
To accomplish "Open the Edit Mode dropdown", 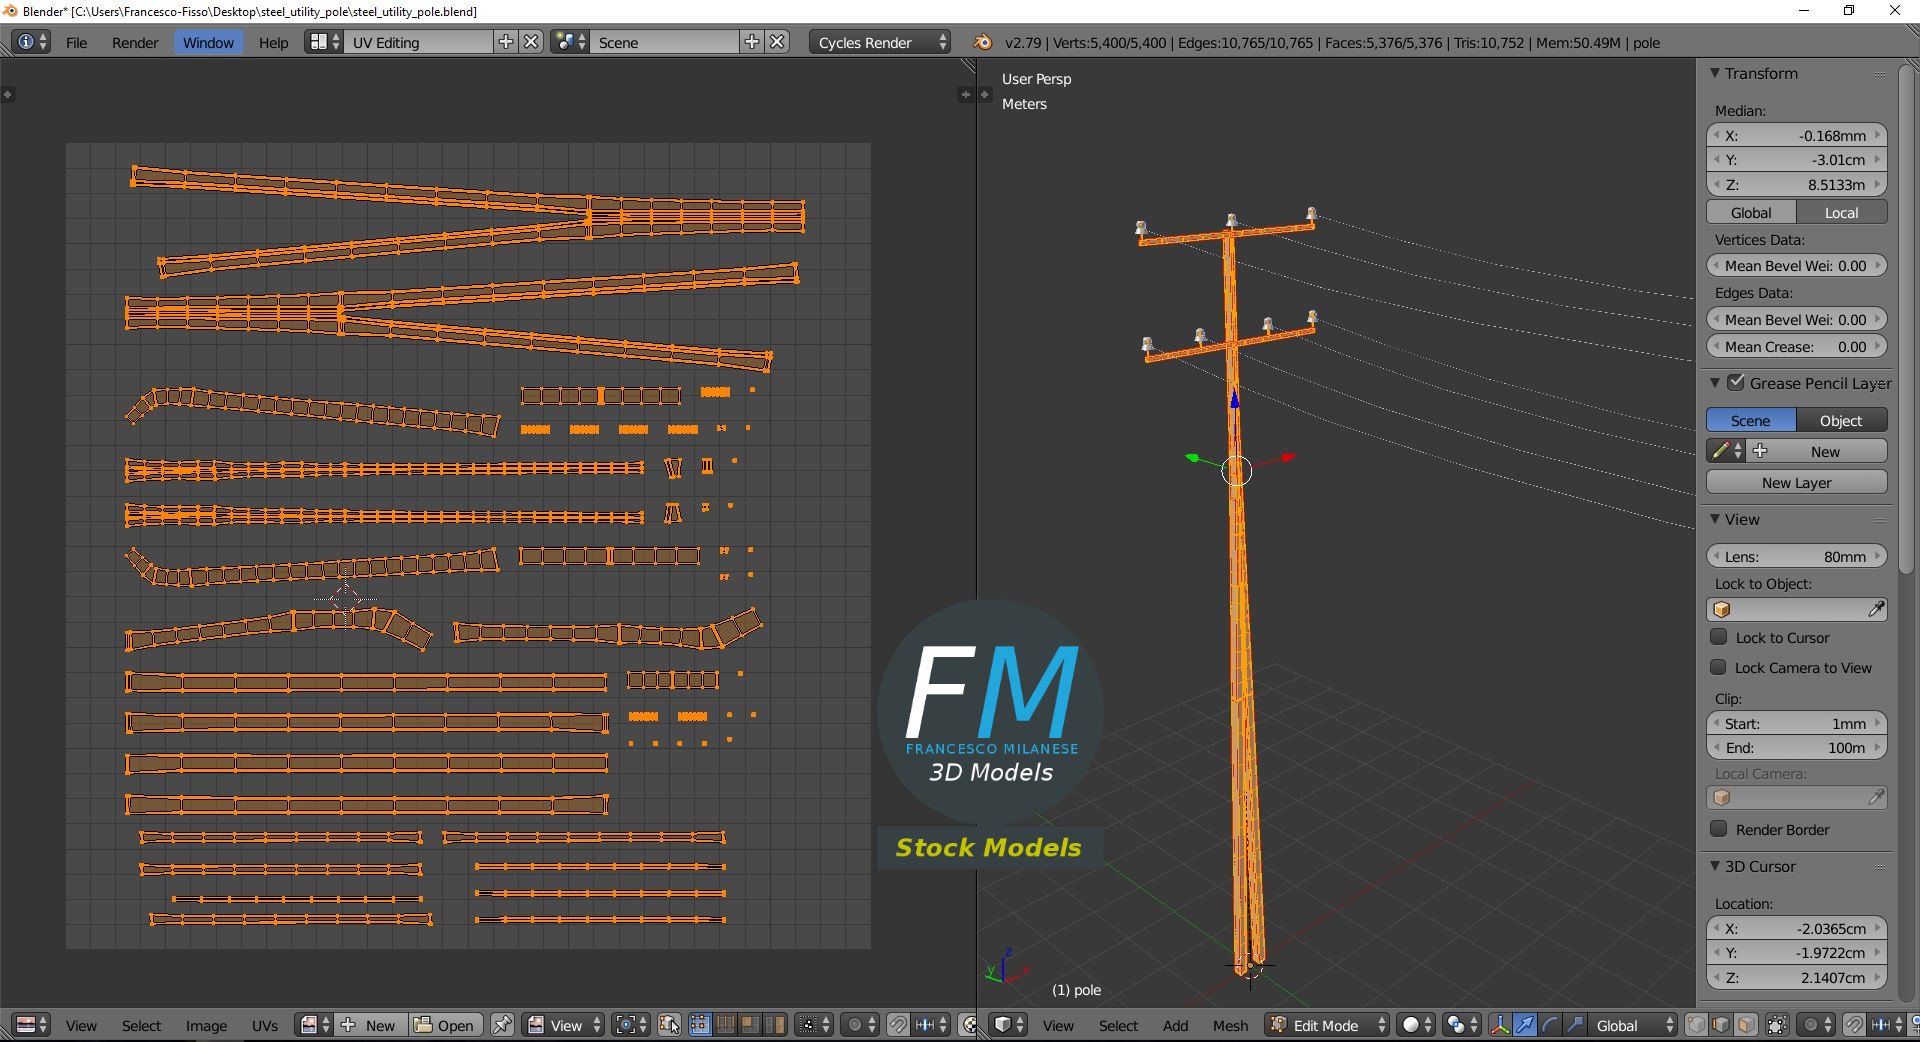I will pos(1328,1025).
